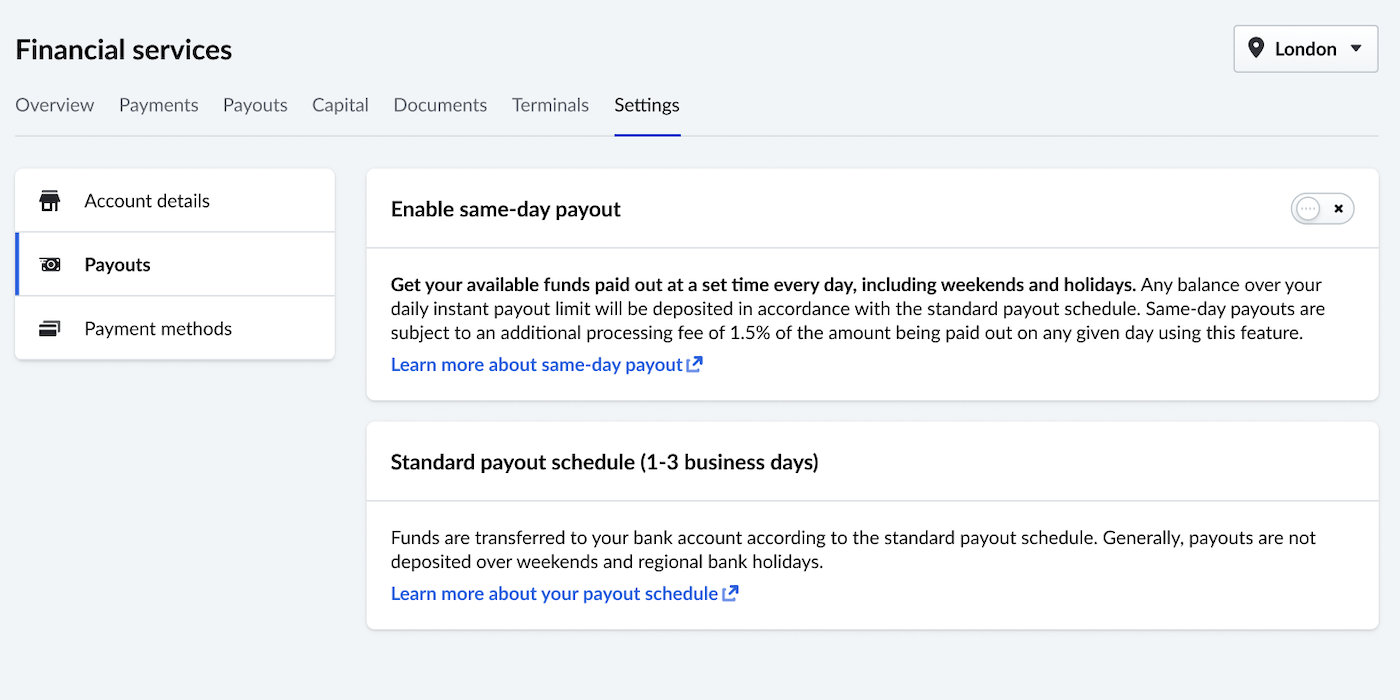Open Payment methods in the settings sidebar
Image resolution: width=1400 pixels, height=700 pixels.
(158, 329)
